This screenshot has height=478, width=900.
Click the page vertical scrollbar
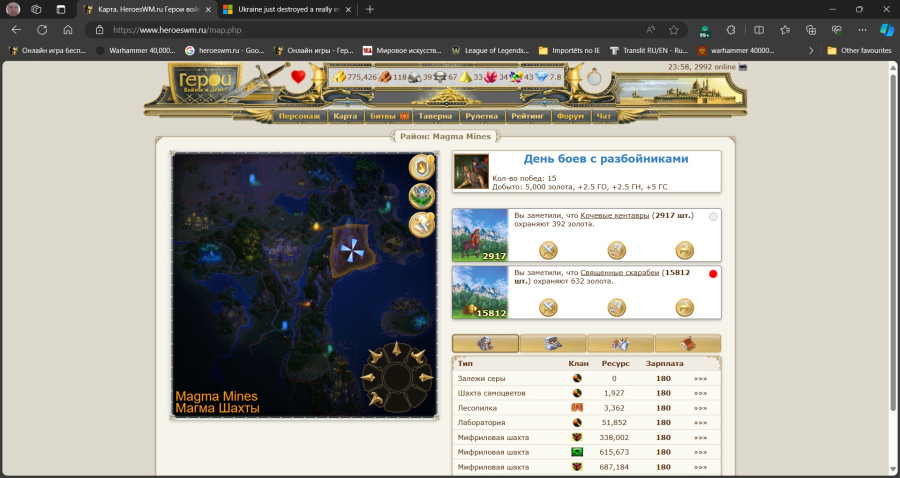[x=892, y=241]
